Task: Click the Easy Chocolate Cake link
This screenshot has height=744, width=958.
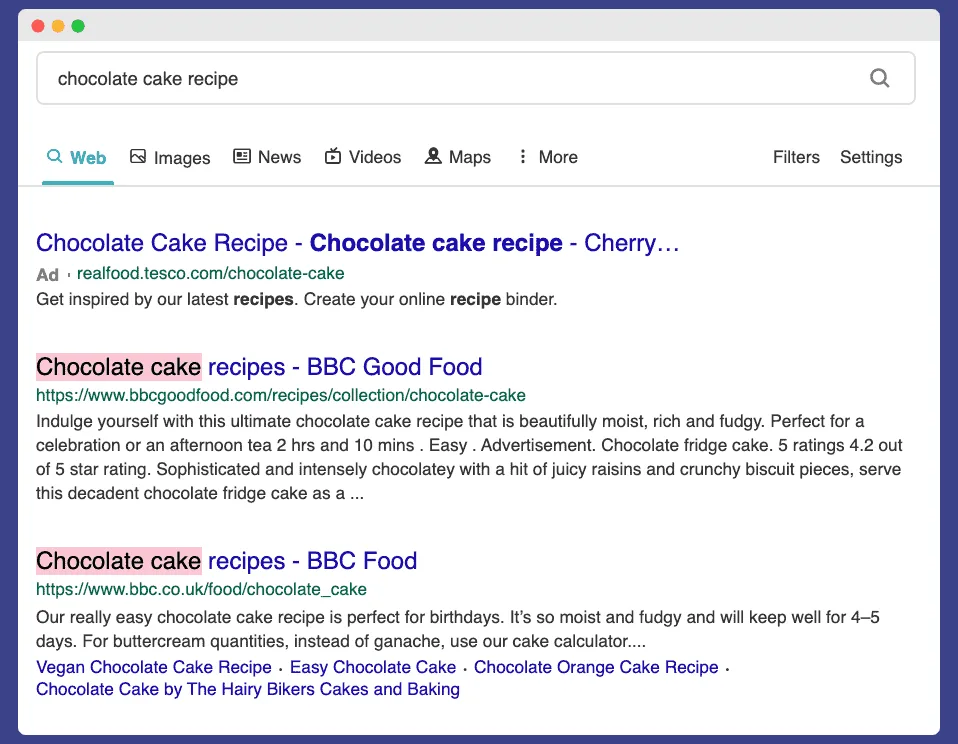Action: pos(372,667)
